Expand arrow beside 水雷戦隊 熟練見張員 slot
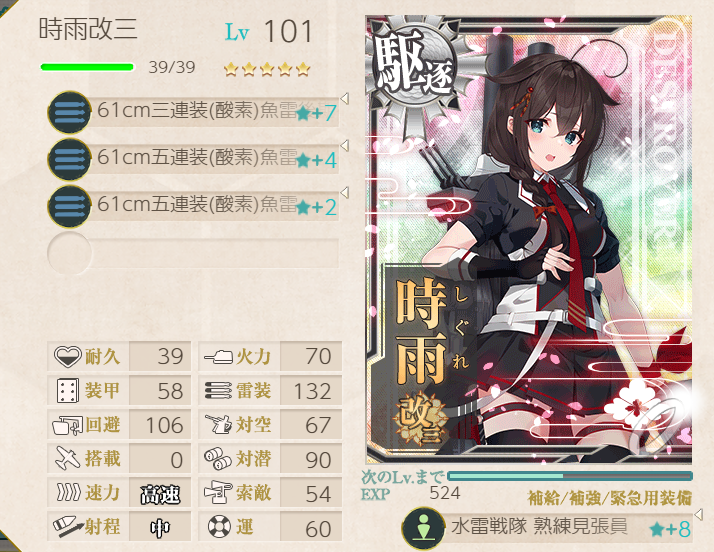 click(699, 515)
